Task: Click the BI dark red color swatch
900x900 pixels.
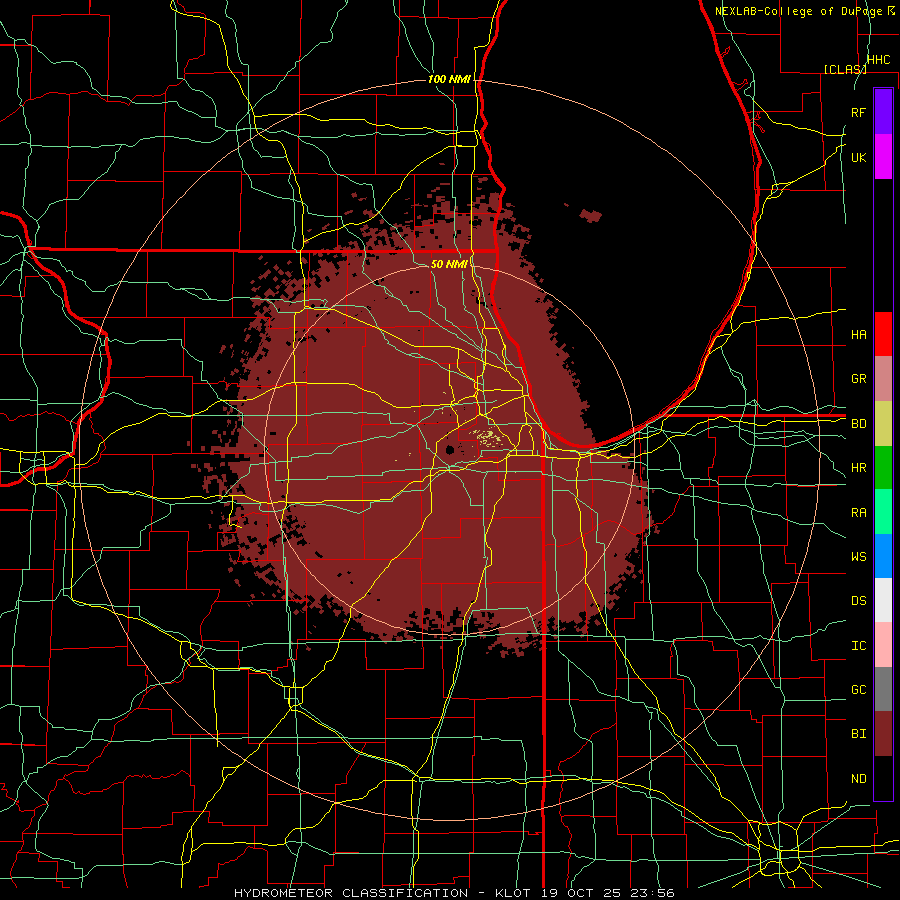Action: 883,734
